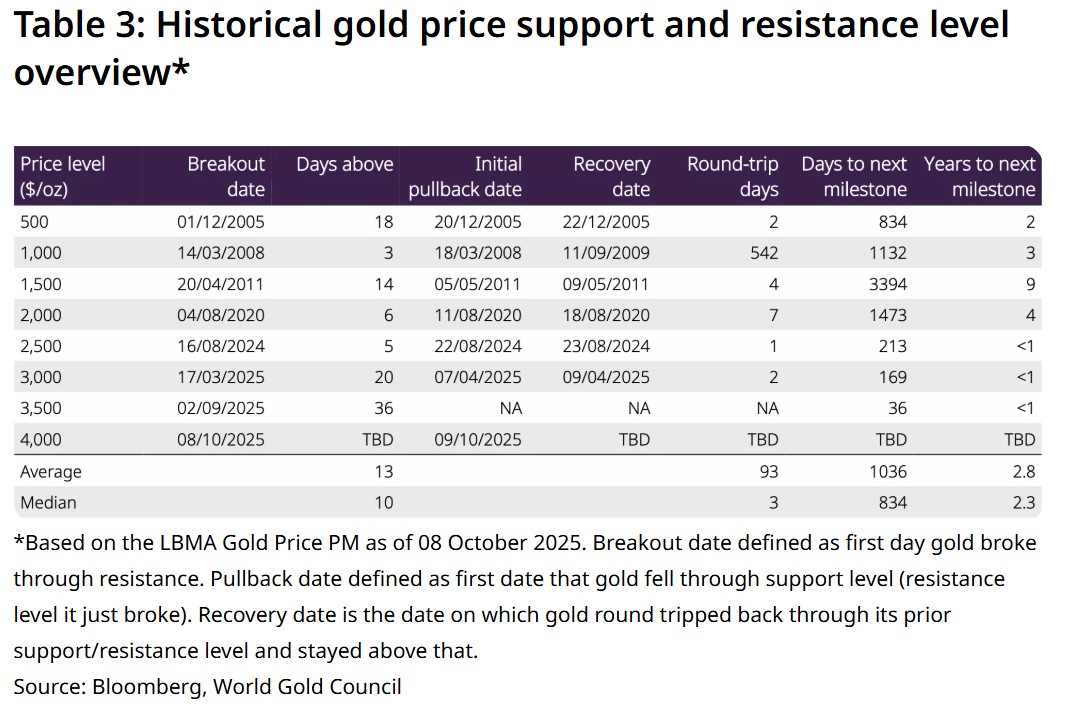Select recovery date 11/09/2009

coord(606,253)
